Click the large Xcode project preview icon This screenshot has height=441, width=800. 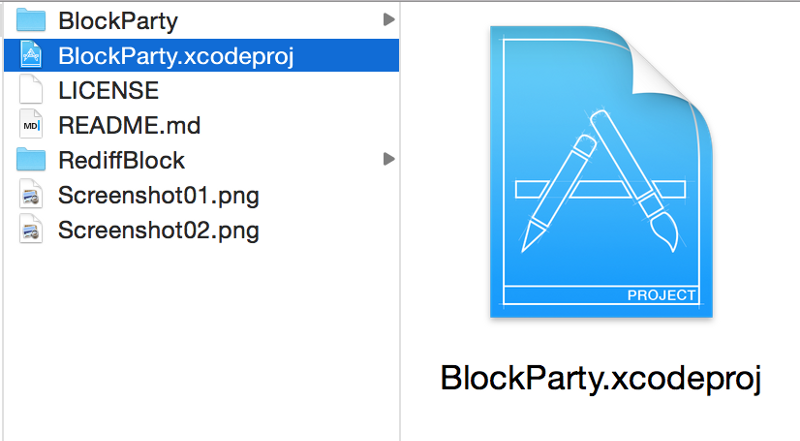click(601, 172)
